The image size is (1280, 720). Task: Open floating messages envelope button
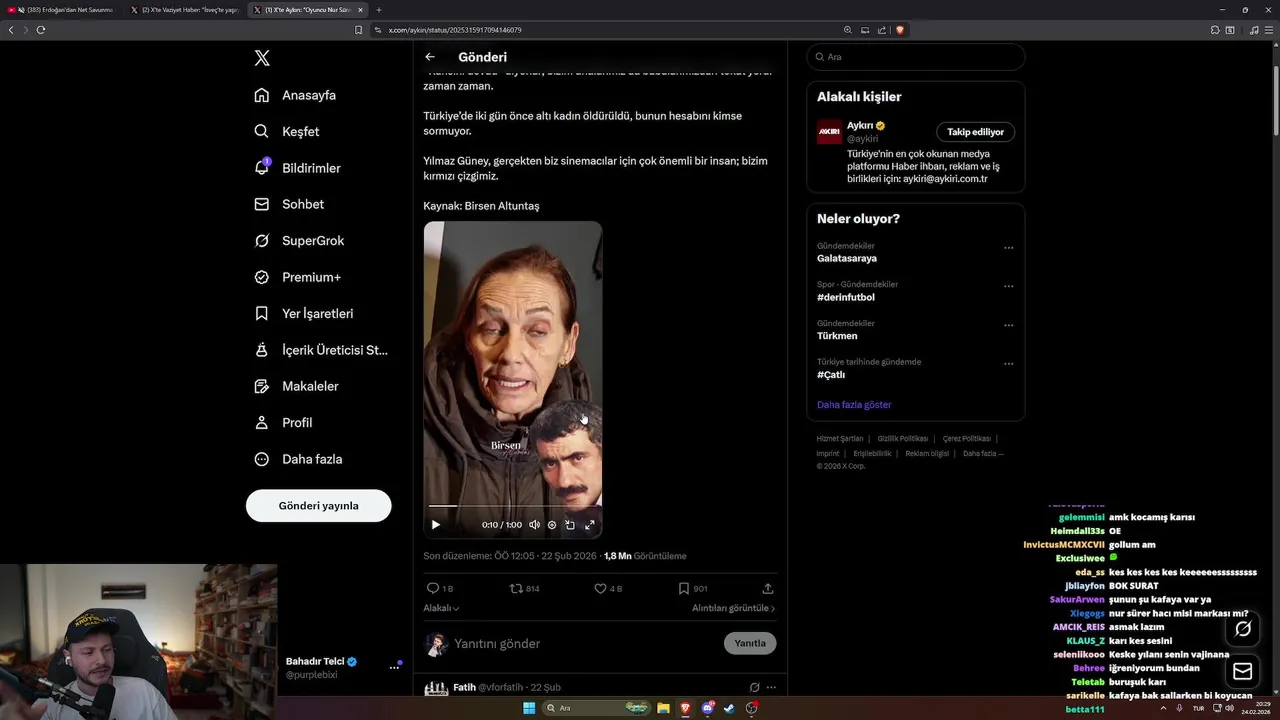click(1243, 671)
